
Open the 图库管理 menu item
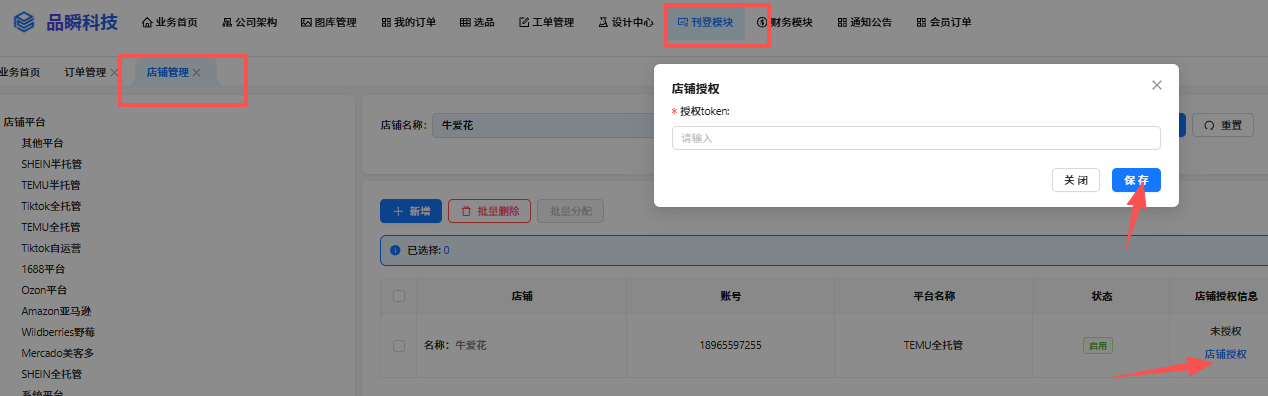[x=329, y=22]
